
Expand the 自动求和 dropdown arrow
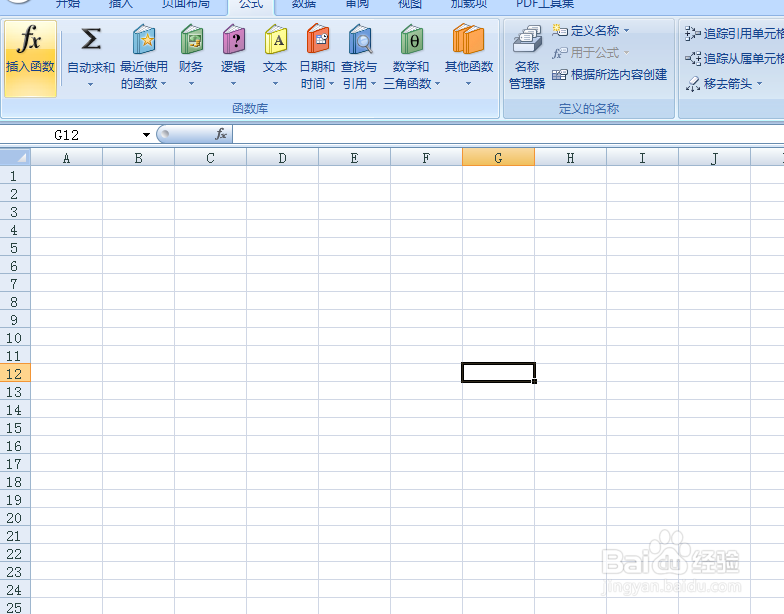(90, 84)
